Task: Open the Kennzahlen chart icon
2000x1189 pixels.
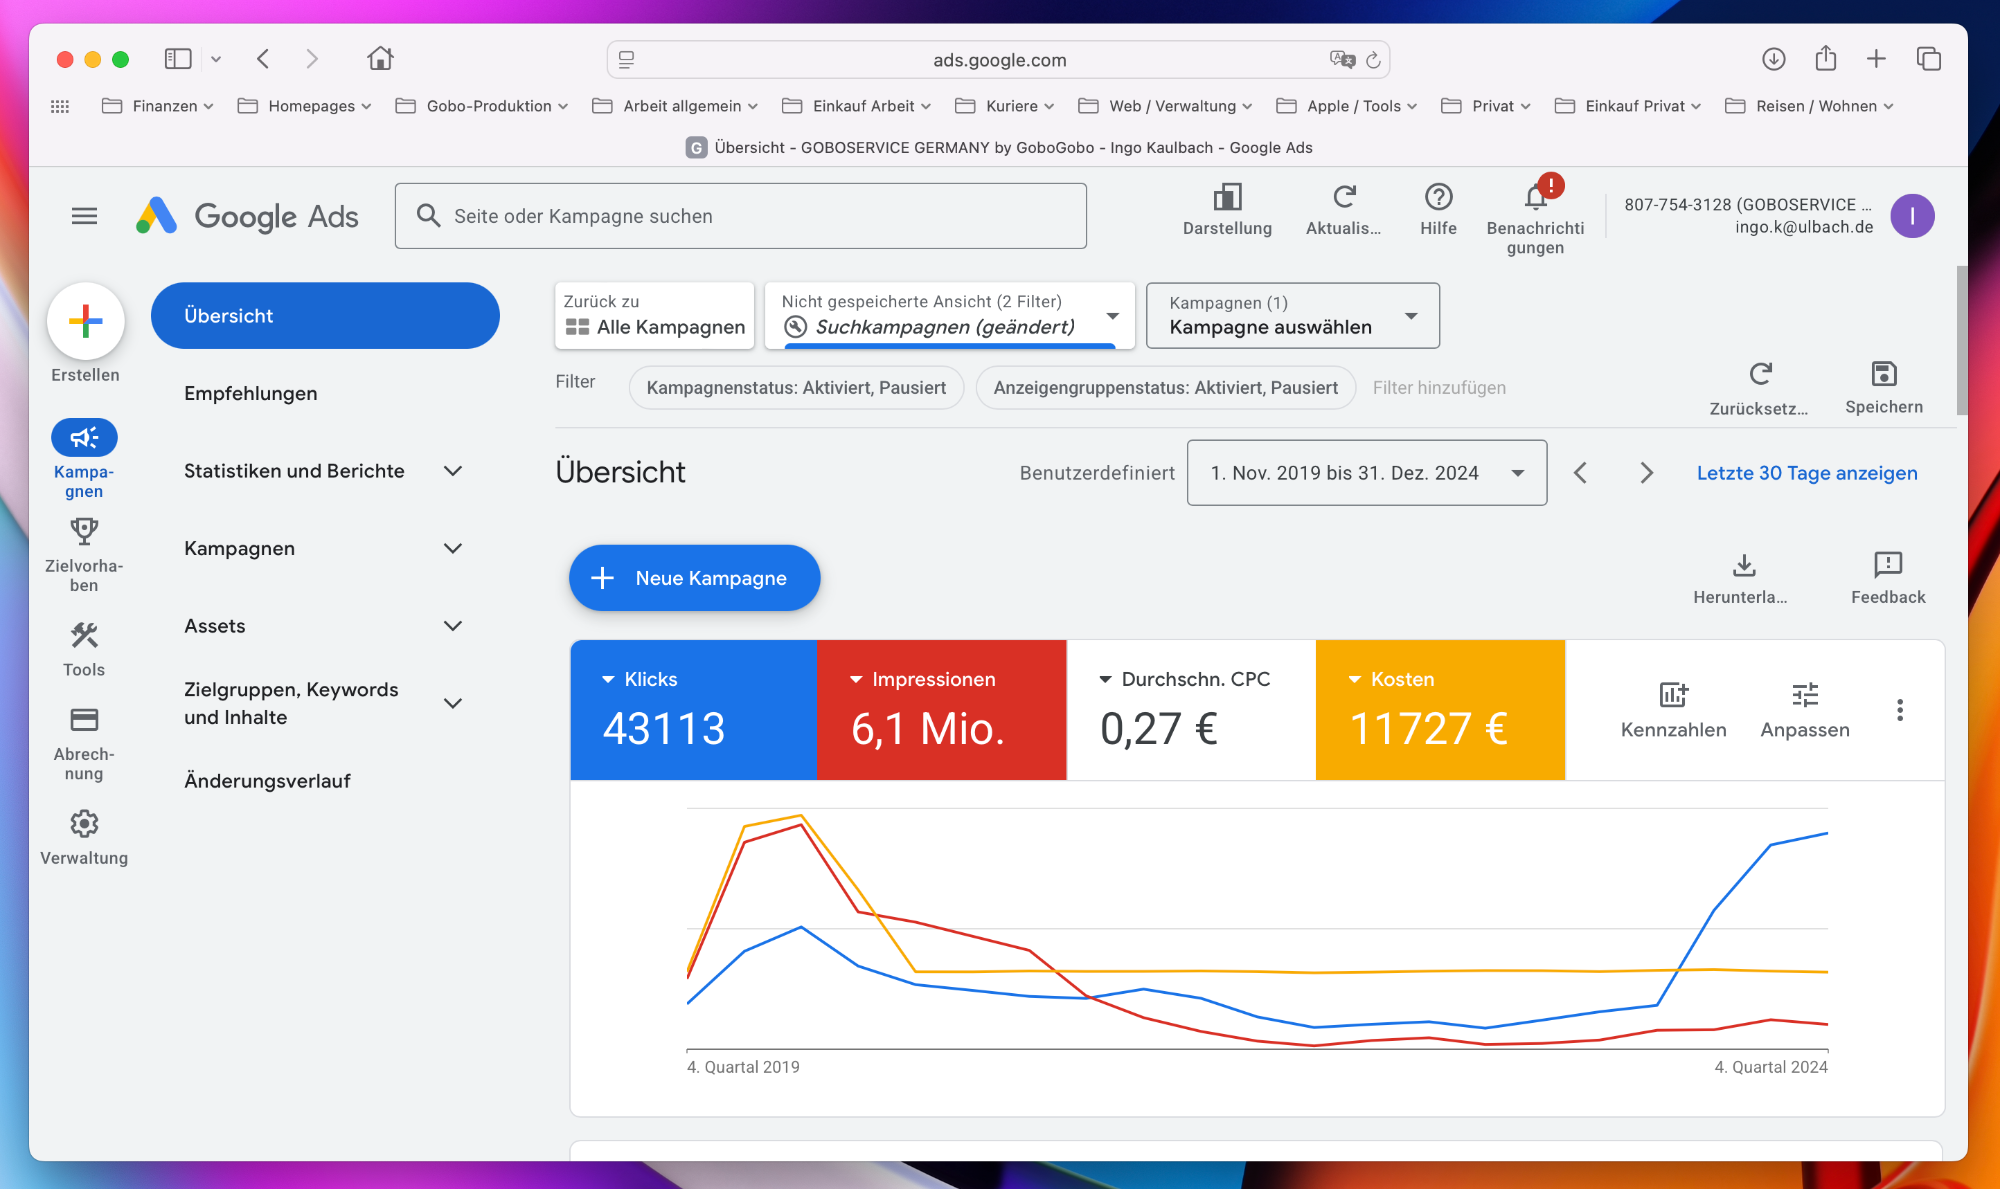Action: pos(1673,695)
